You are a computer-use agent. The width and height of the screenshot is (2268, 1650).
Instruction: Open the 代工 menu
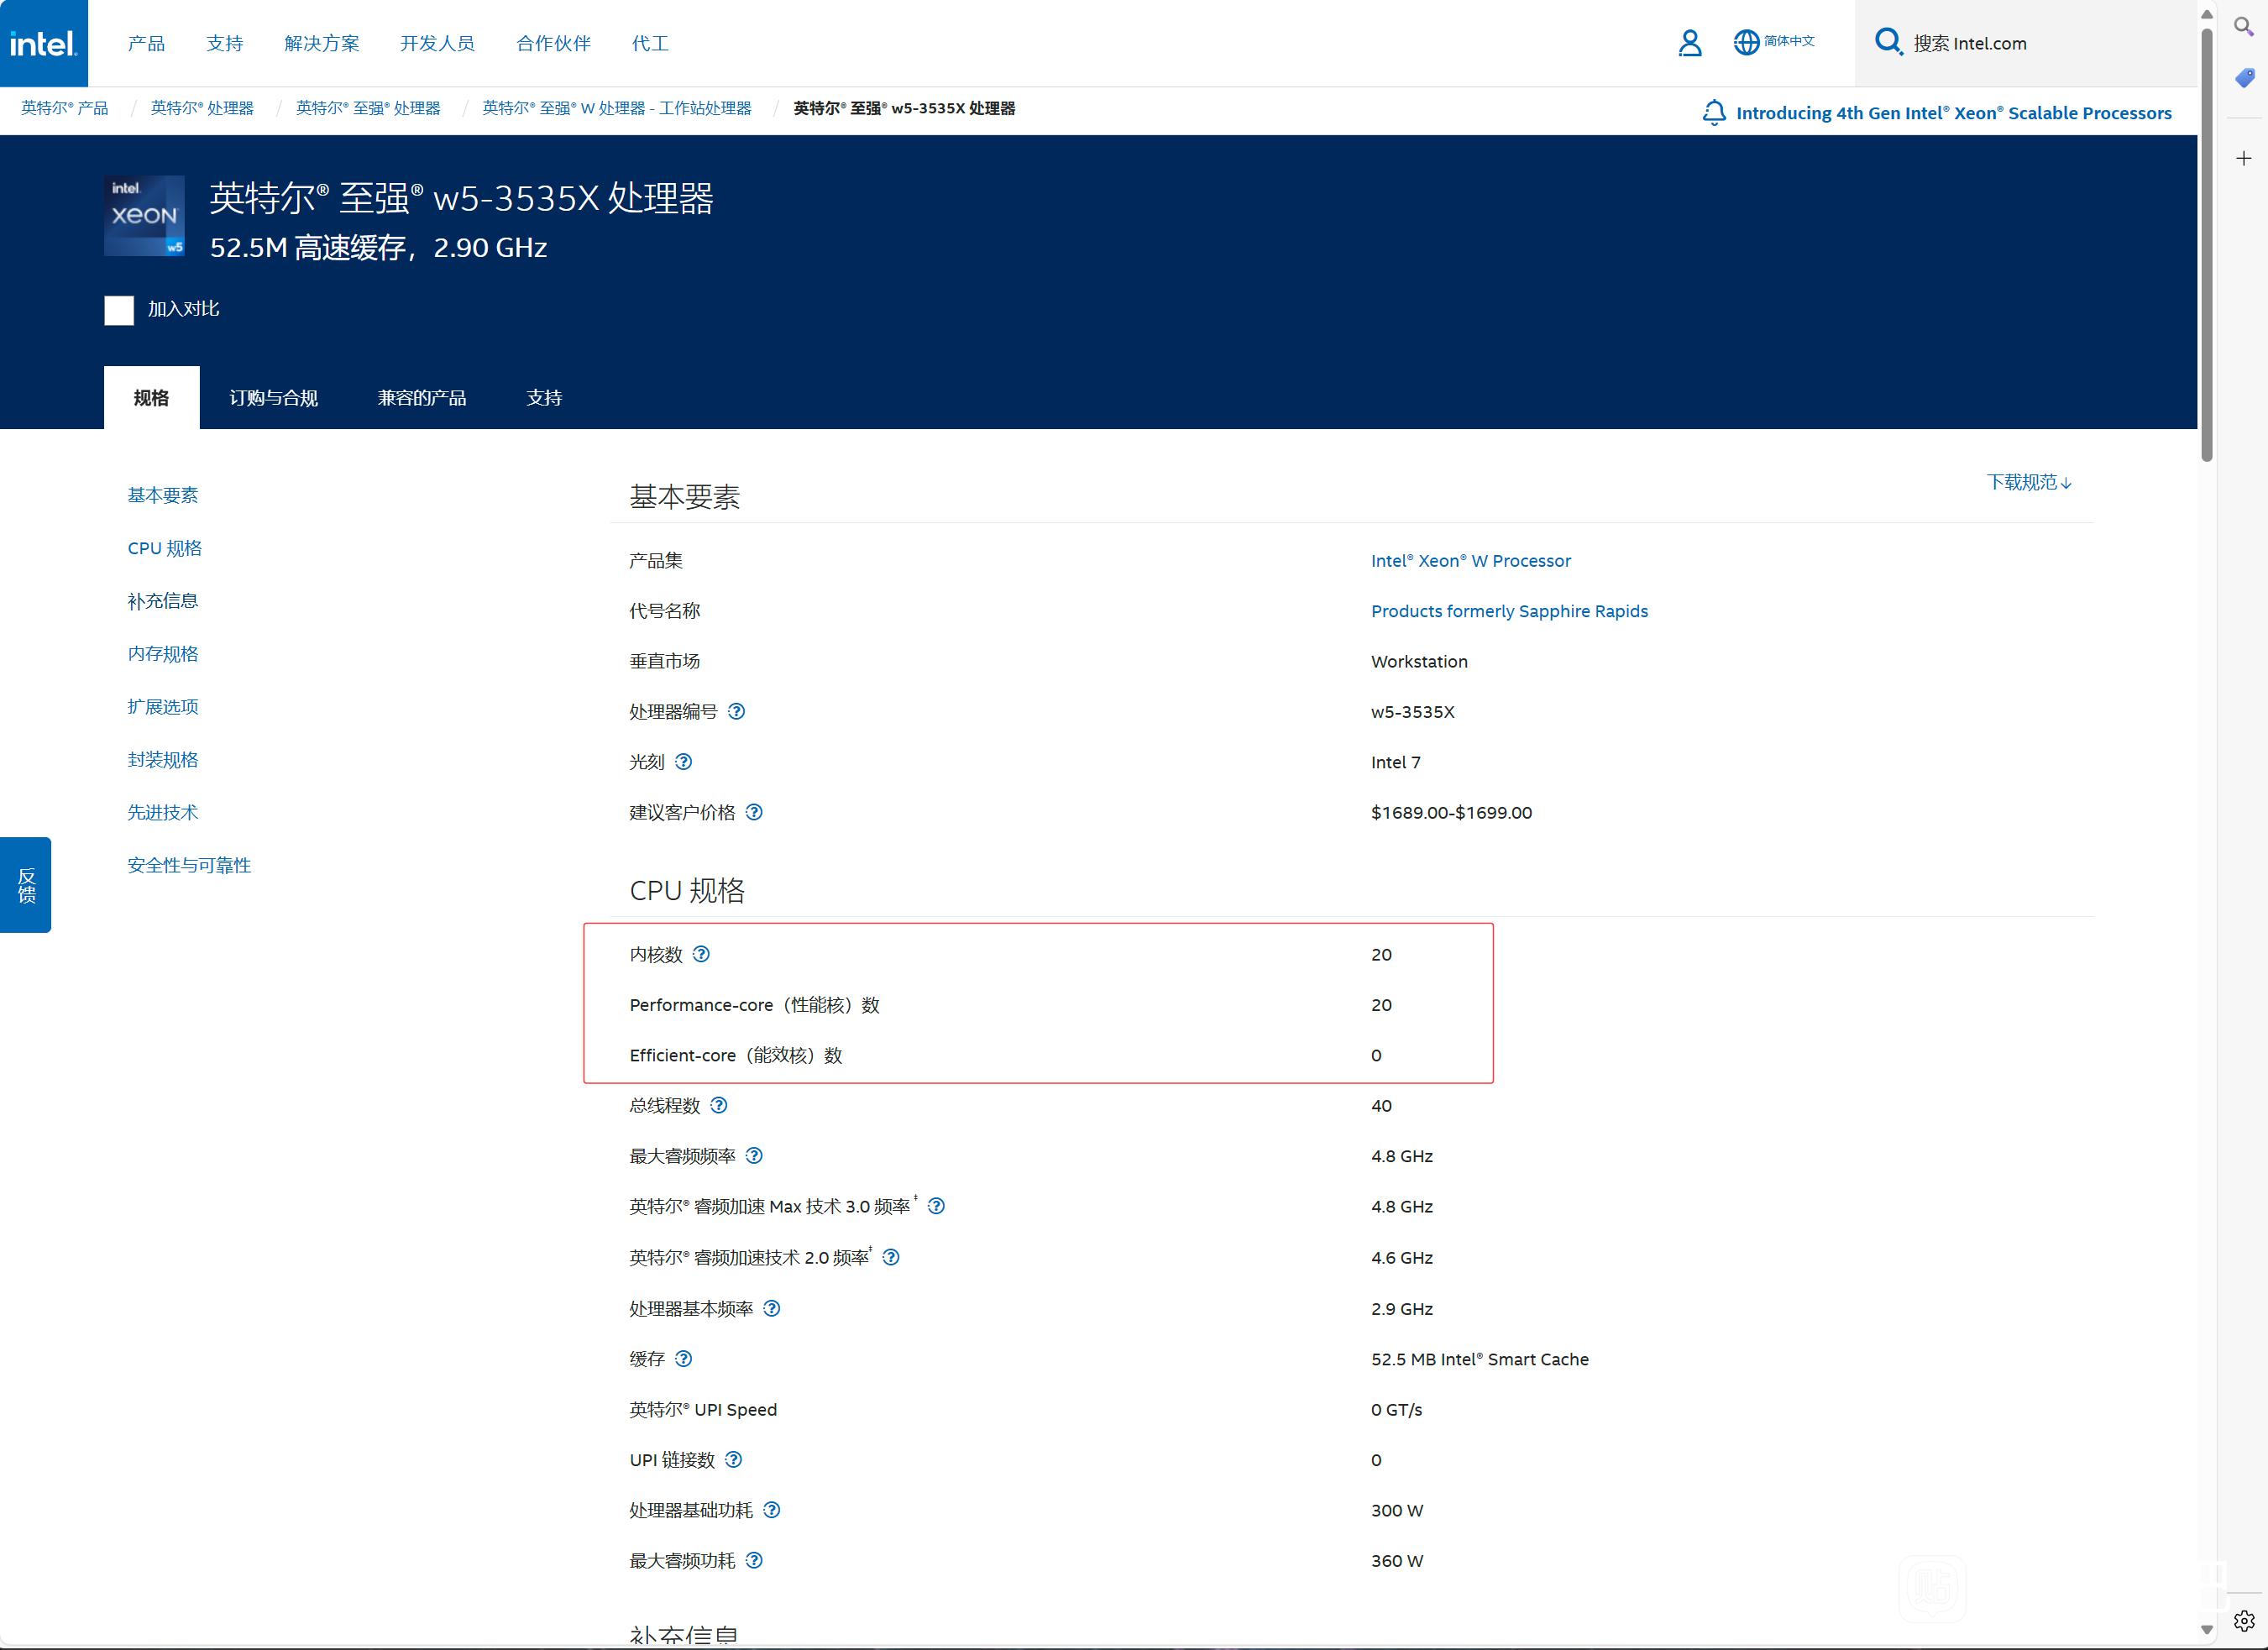(x=651, y=43)
